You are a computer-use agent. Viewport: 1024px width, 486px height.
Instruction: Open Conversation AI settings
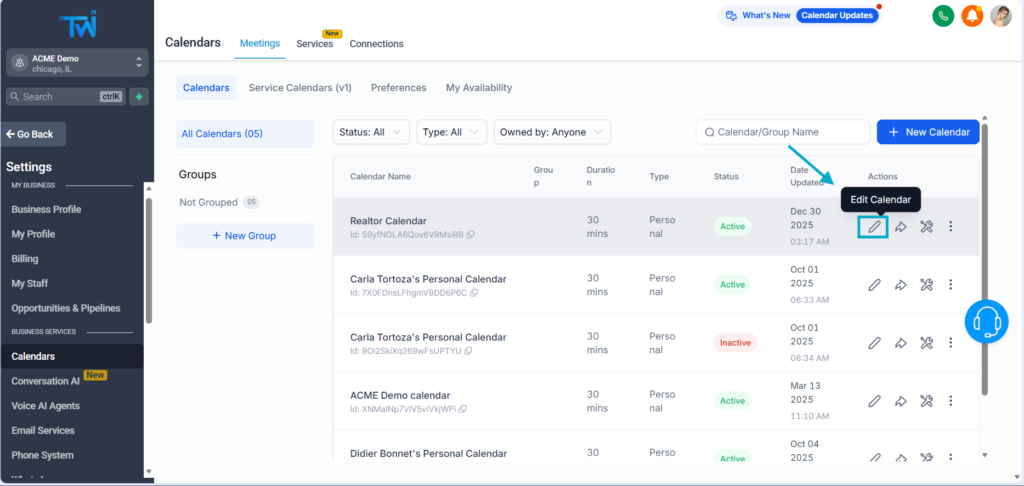[46, 381]
